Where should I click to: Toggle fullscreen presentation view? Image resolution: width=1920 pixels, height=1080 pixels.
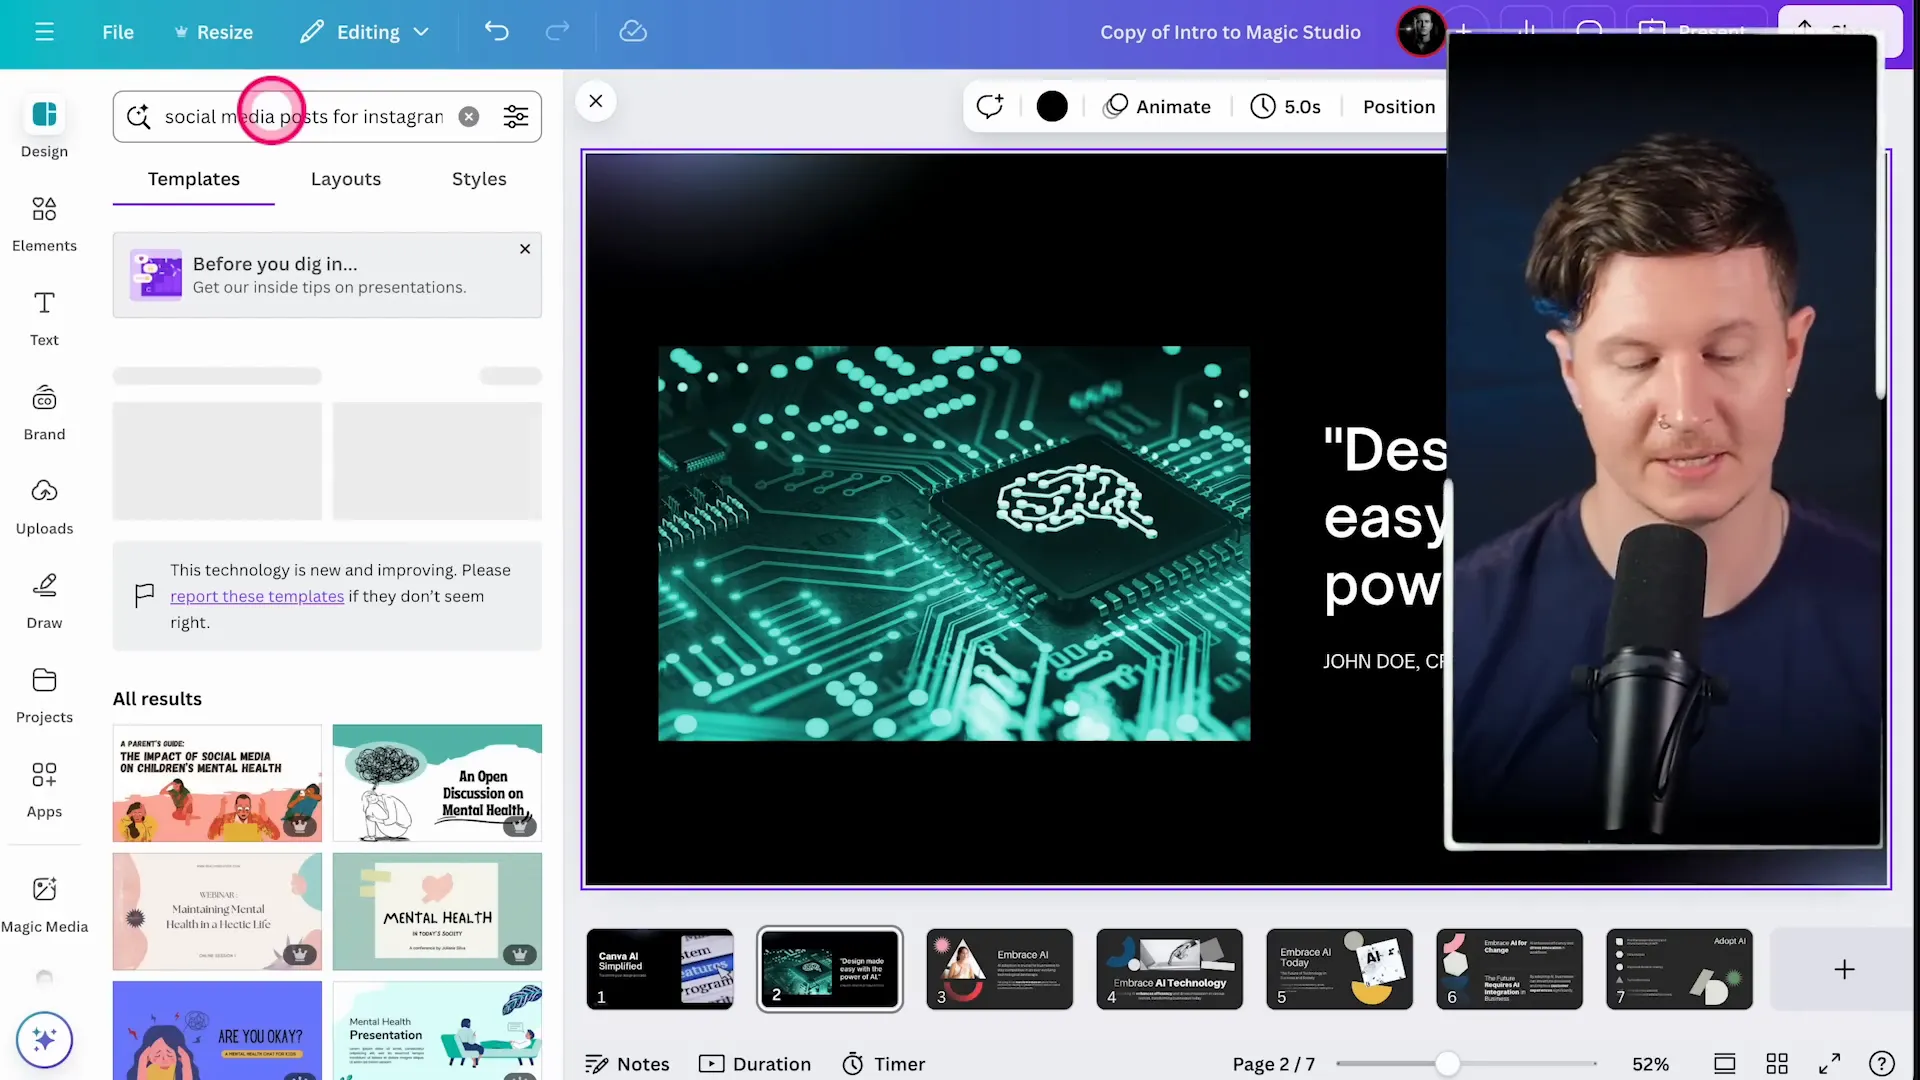[1829, 1064]
